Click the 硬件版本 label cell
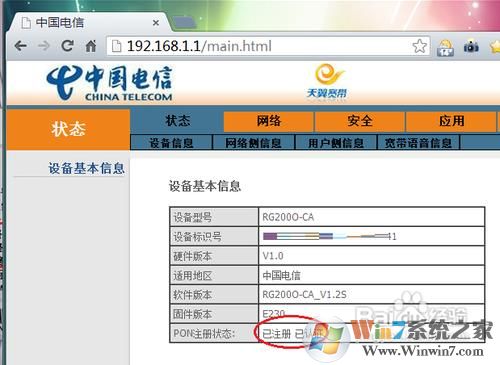500x365 pixels. point(214,256)
